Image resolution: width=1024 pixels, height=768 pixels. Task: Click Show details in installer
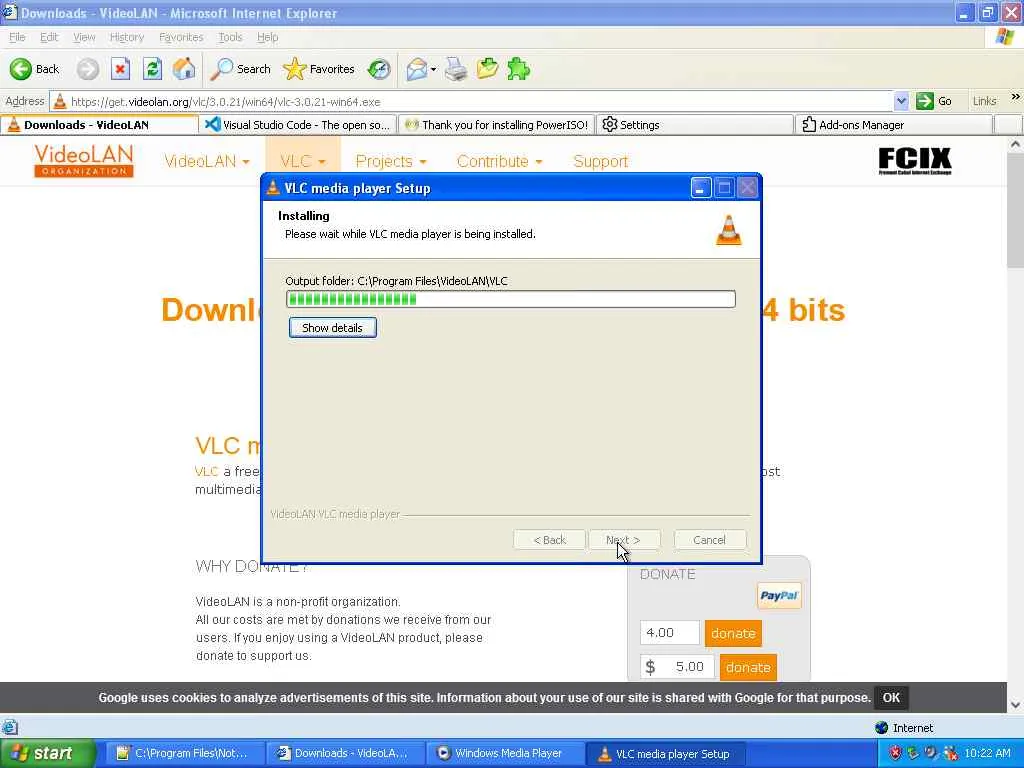[x=332, y=328]
